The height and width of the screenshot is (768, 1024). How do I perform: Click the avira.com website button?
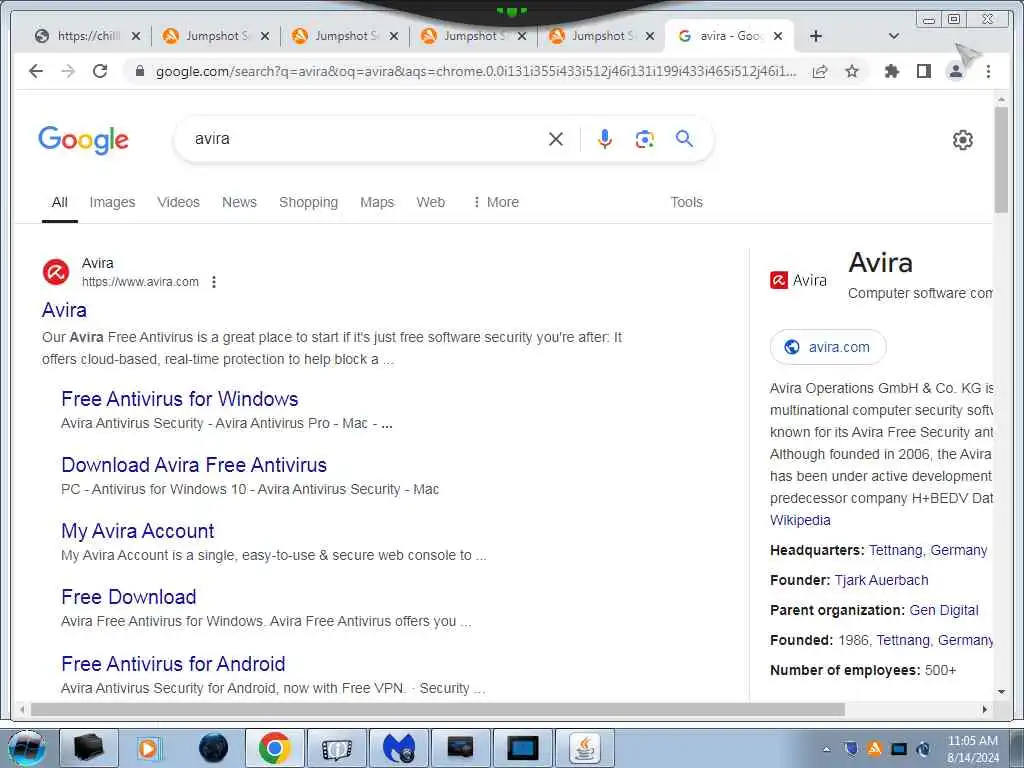(828, 347)
